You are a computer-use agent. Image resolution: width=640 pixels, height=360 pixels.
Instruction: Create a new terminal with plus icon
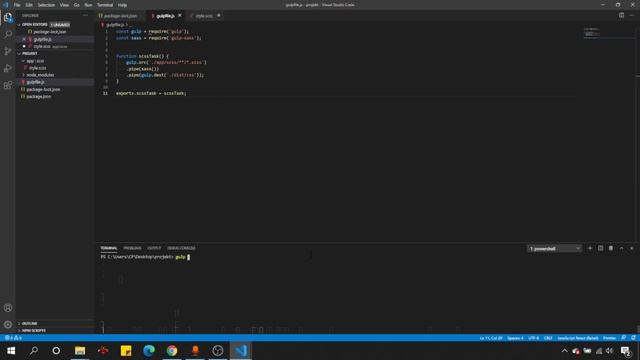[x=590, y=248]
